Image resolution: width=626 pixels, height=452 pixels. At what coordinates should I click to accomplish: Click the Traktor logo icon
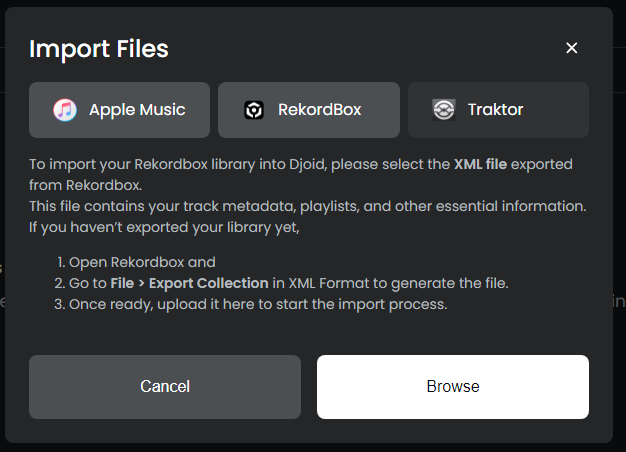pyautogui.click(x=444, y=110)
